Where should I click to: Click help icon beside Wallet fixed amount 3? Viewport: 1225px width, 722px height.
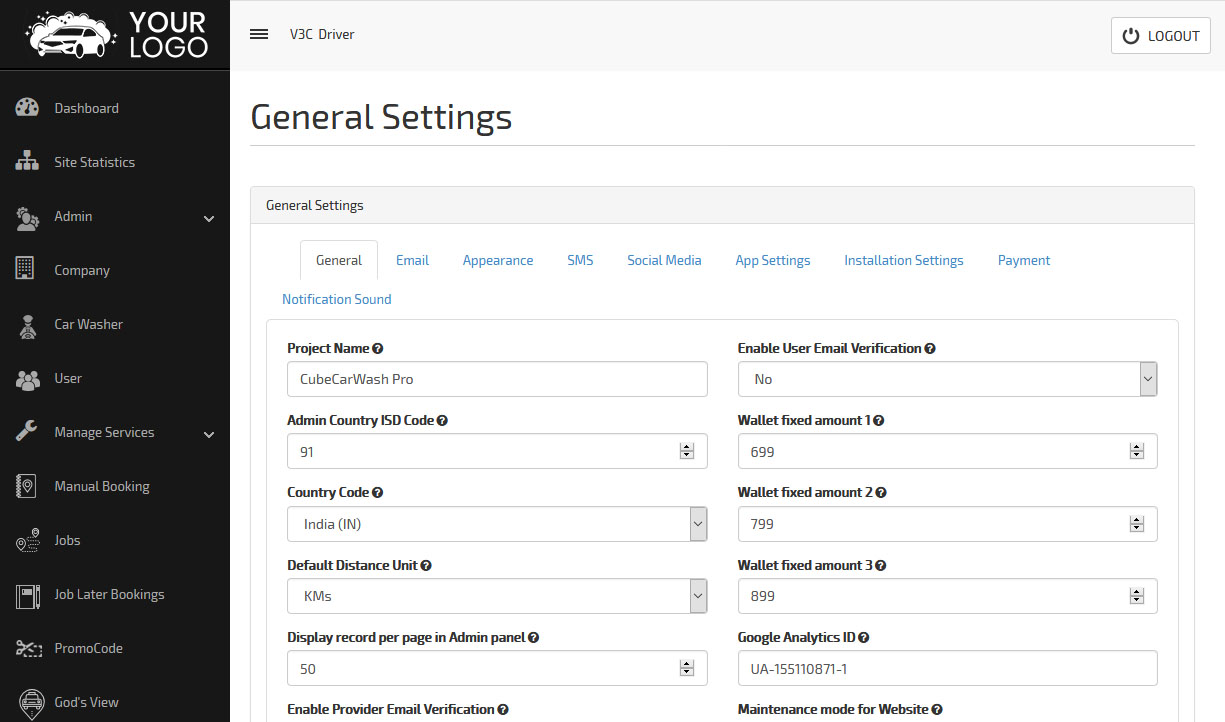click(x=881, y=565)
